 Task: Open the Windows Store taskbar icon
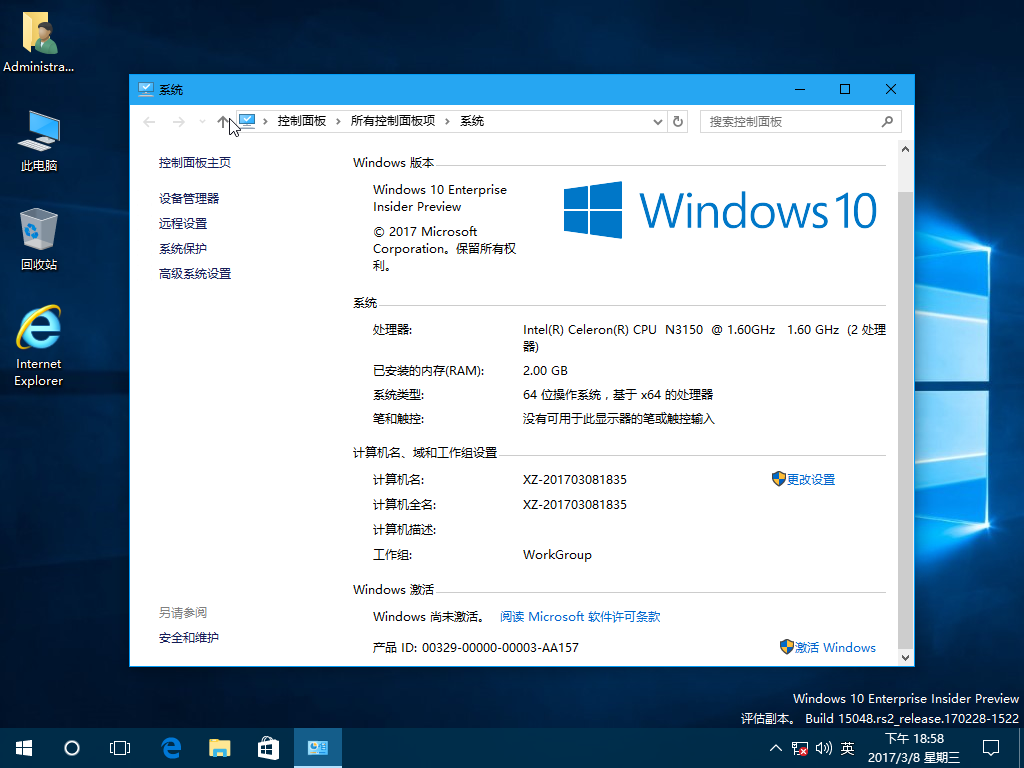coord(268,748)
